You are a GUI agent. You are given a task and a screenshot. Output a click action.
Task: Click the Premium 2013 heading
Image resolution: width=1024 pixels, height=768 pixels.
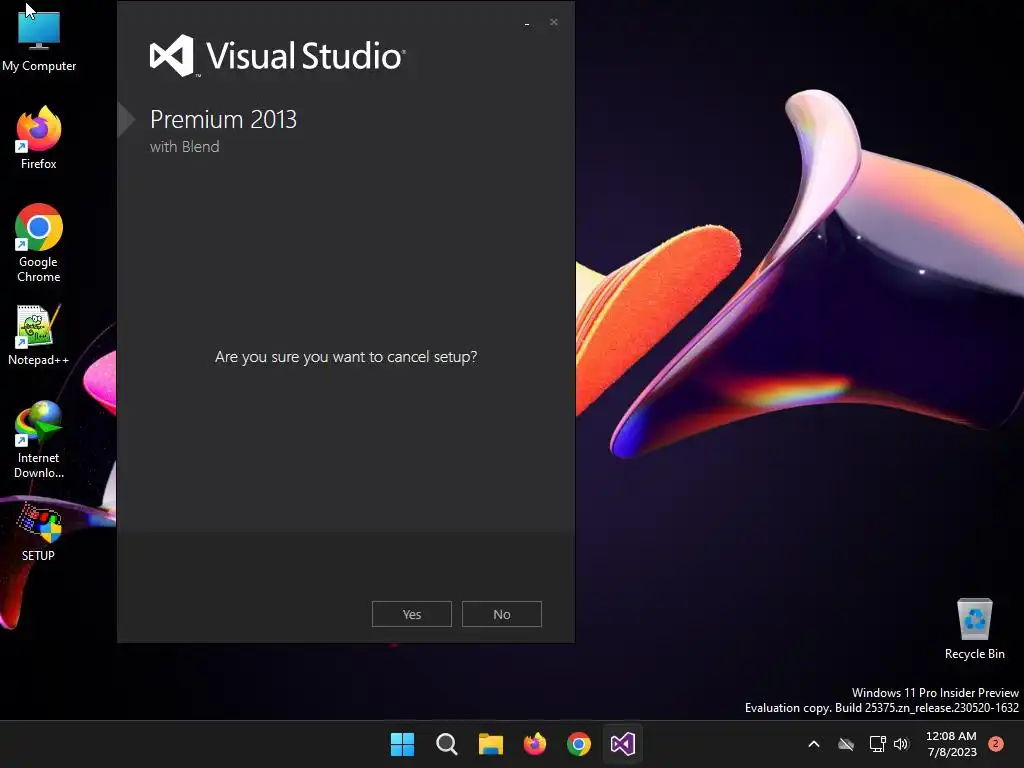pyautogui.click(x=223, y=120)
